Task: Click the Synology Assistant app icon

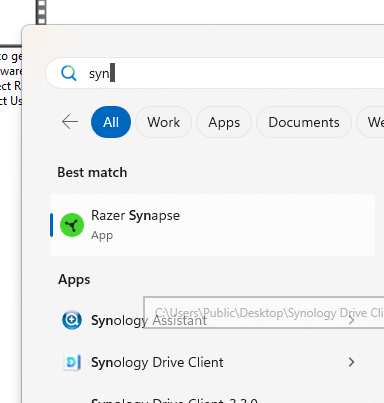Action: [x=72, y=320]
